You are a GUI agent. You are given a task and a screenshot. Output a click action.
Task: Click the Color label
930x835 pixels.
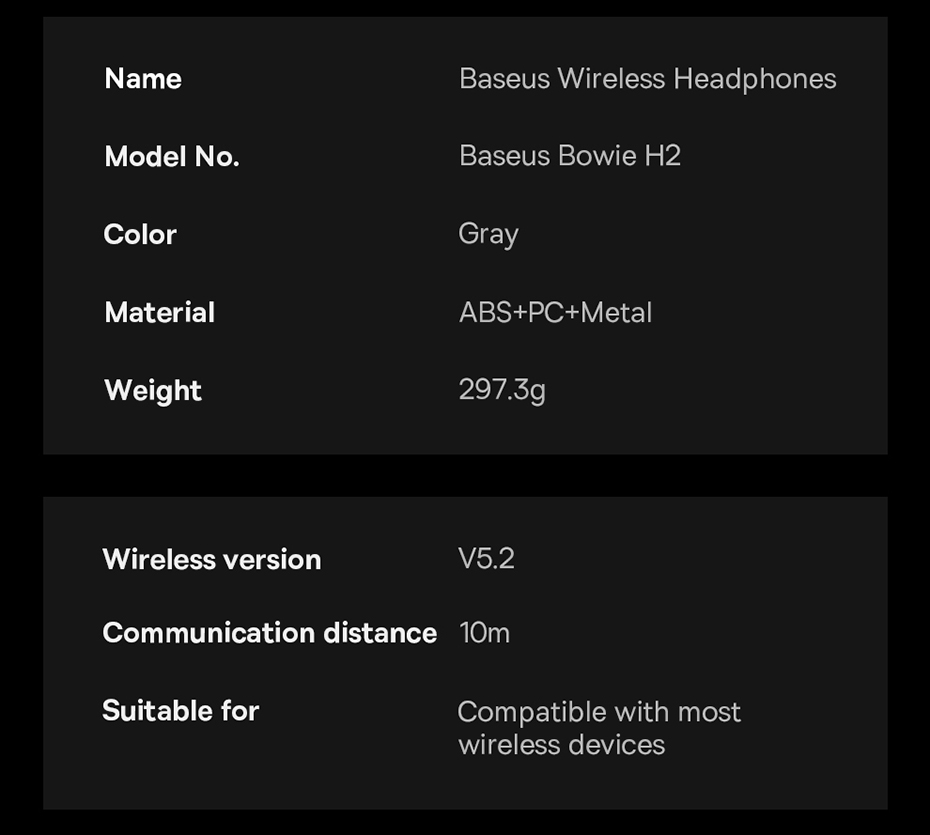140,234
